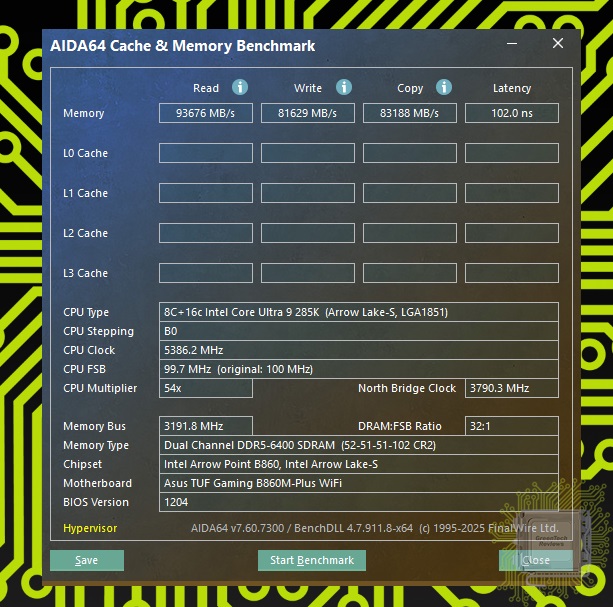The image size is (613, 607).
Task: Click the L3 Cache Read field
Action: pos(206,273)
